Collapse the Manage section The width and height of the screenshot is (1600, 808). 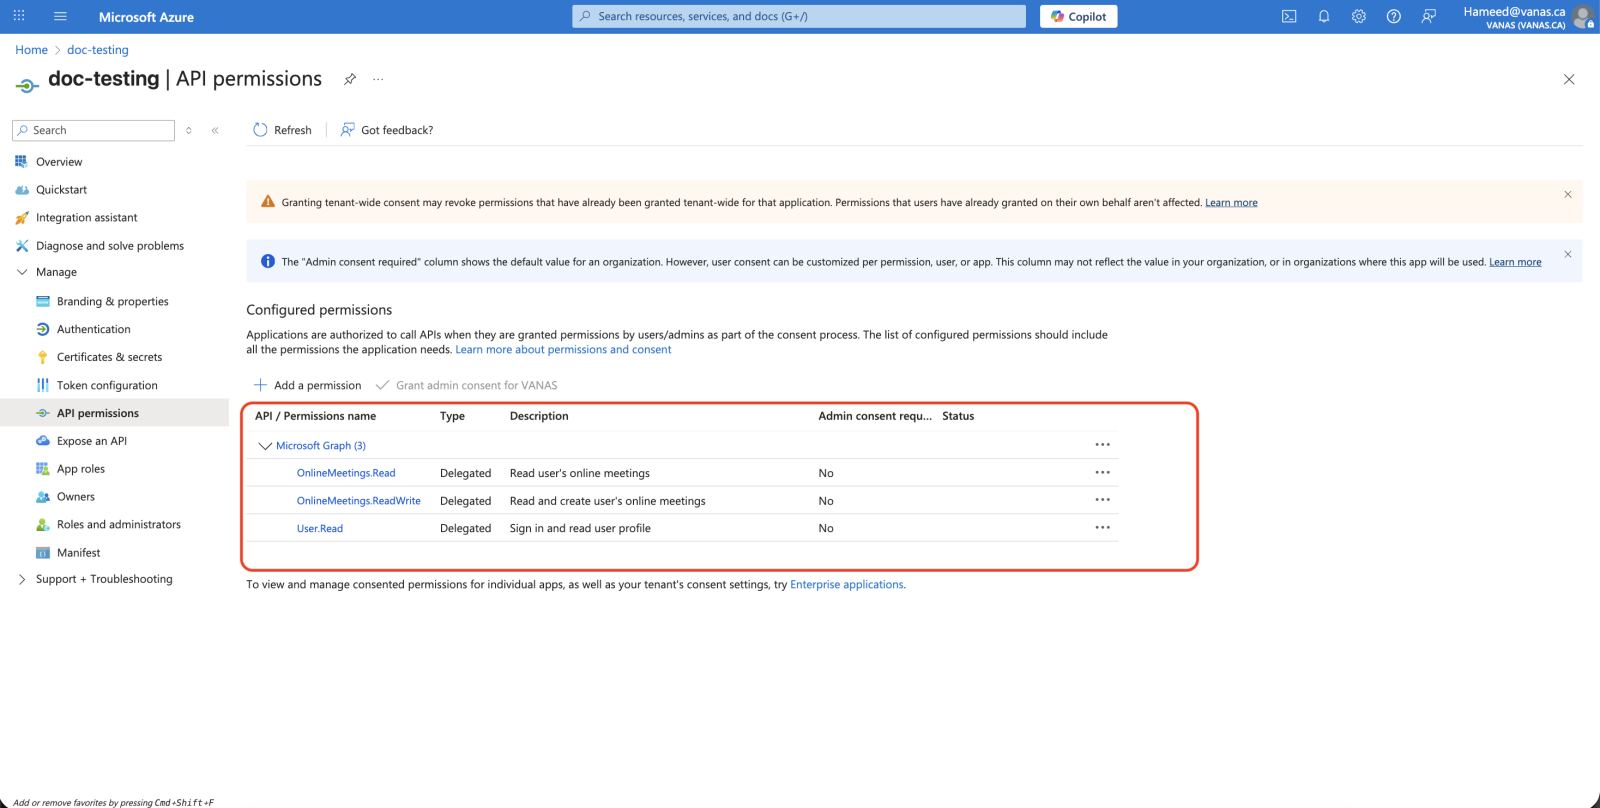22,272
